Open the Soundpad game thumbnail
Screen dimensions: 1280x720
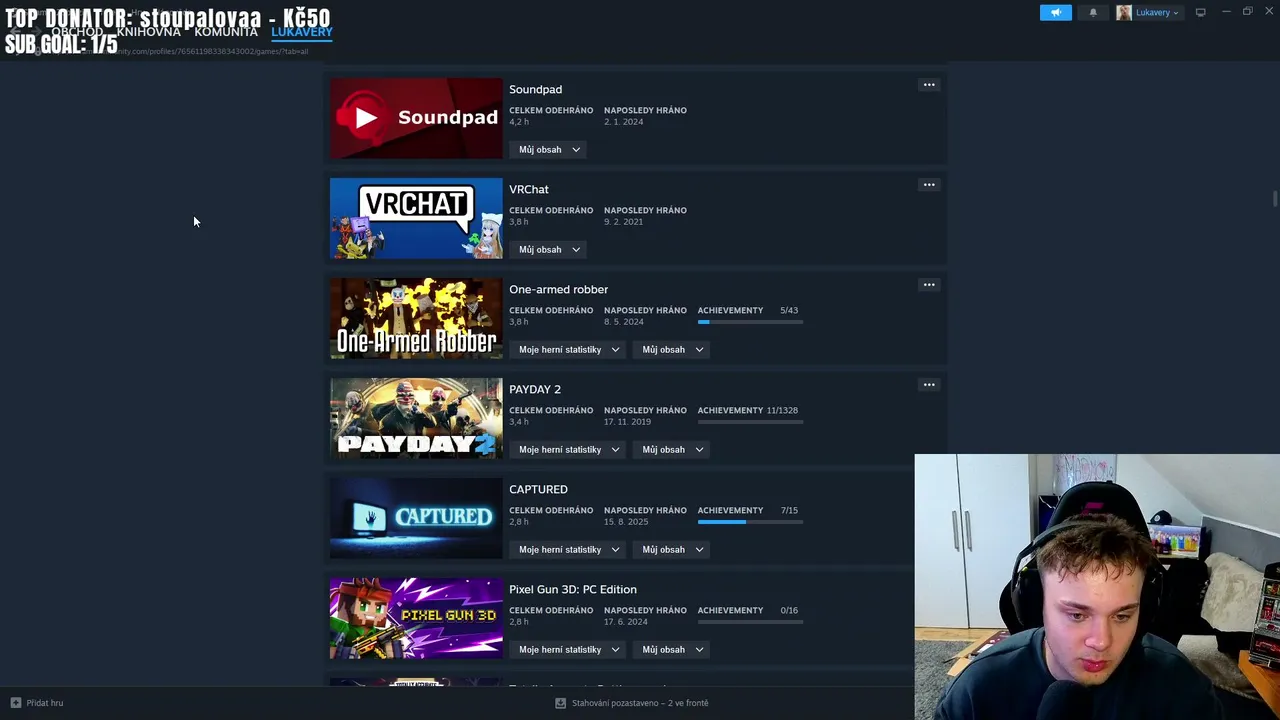[x=416, y=118]
